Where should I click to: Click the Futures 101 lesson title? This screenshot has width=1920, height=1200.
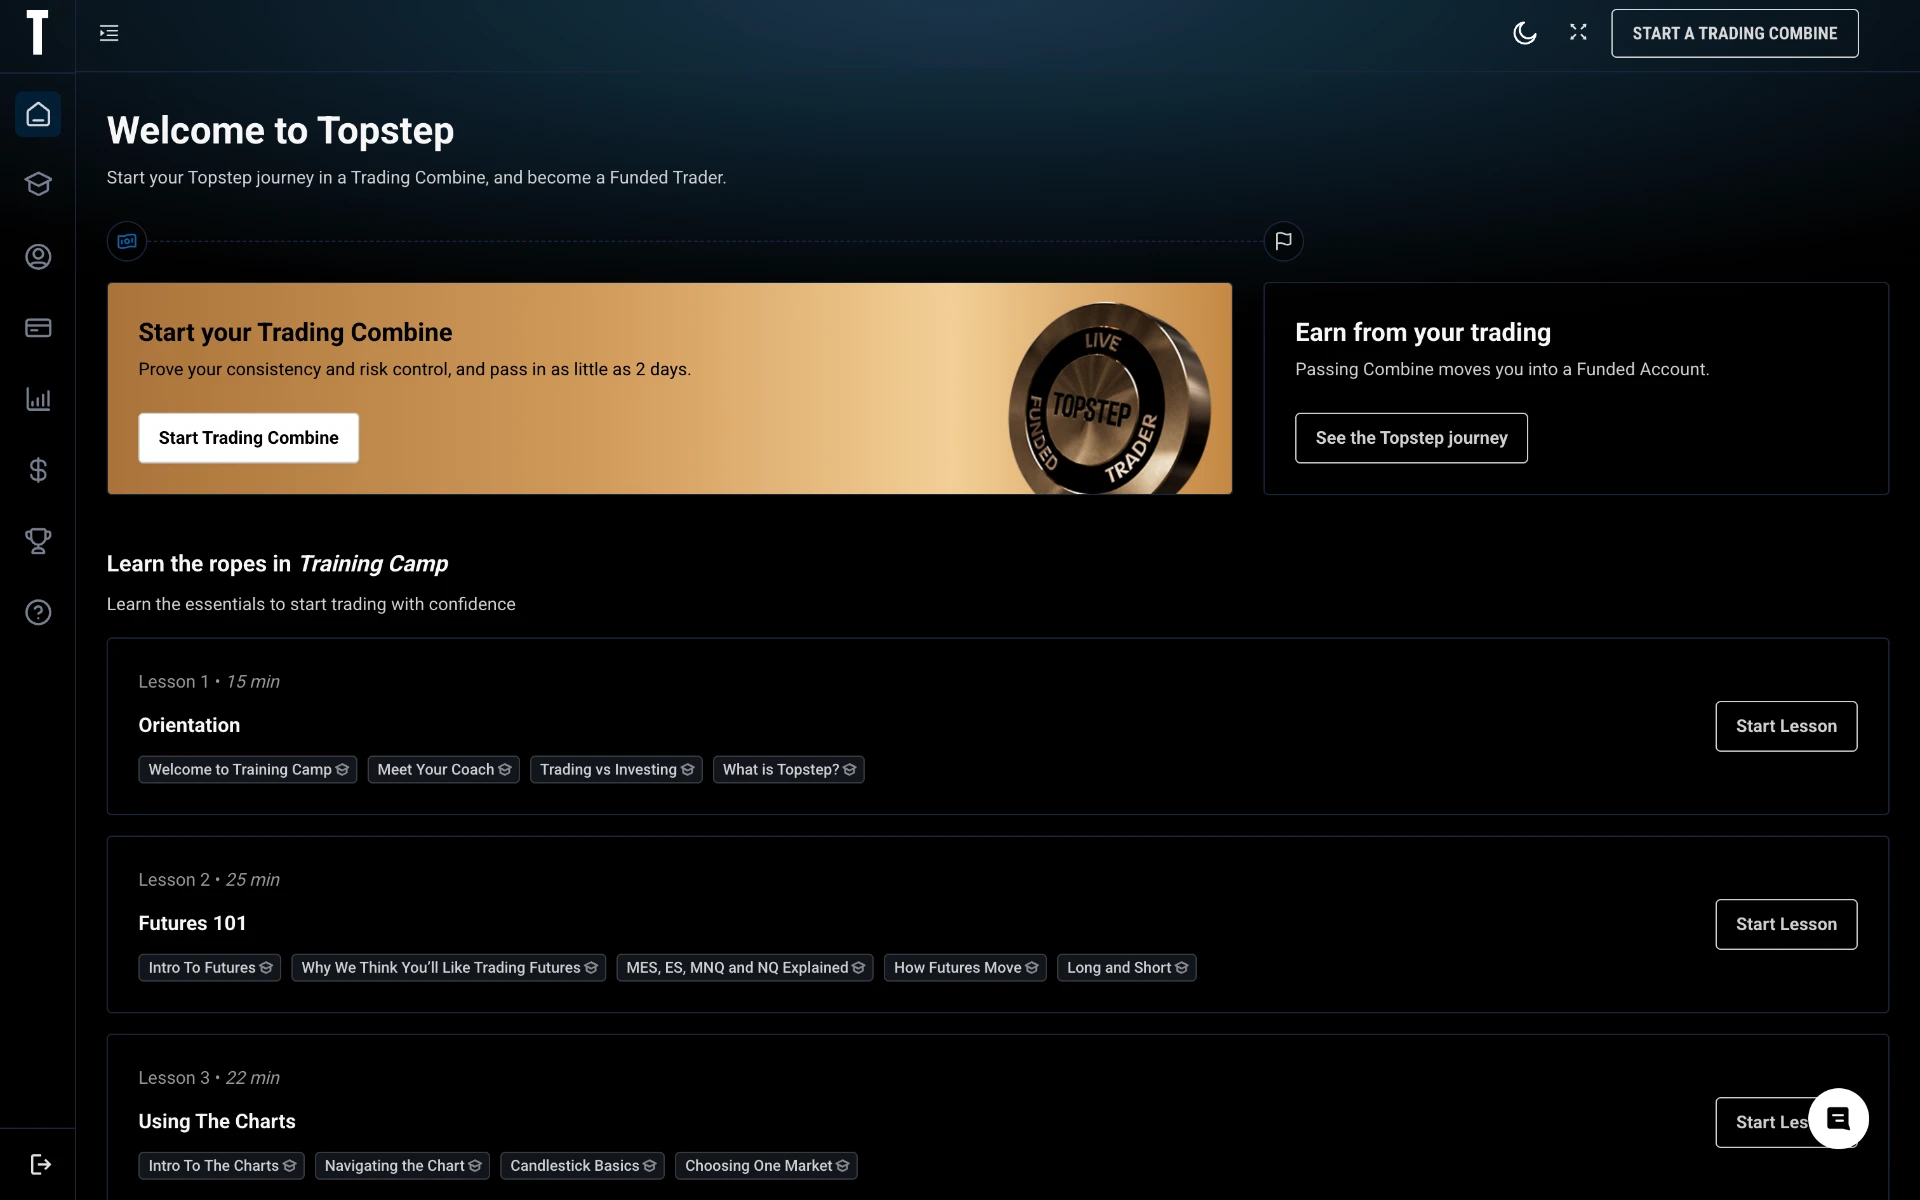pyautogui.click(x=192, y=923)
